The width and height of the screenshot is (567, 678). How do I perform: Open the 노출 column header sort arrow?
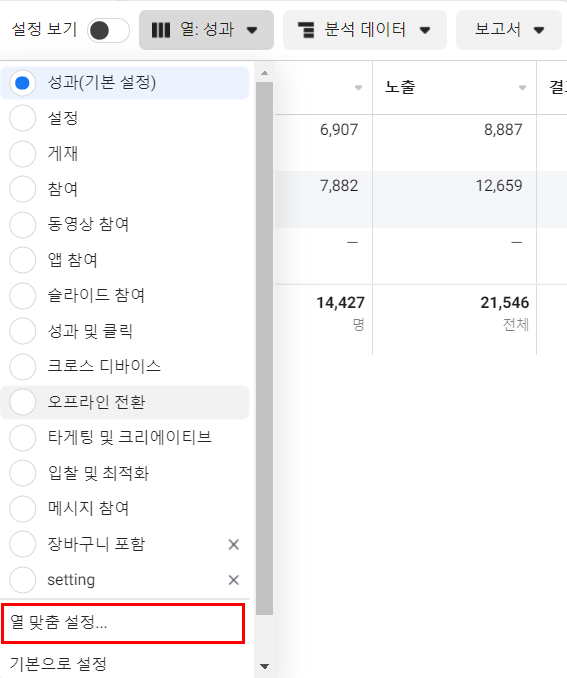(x=522, y=88)
